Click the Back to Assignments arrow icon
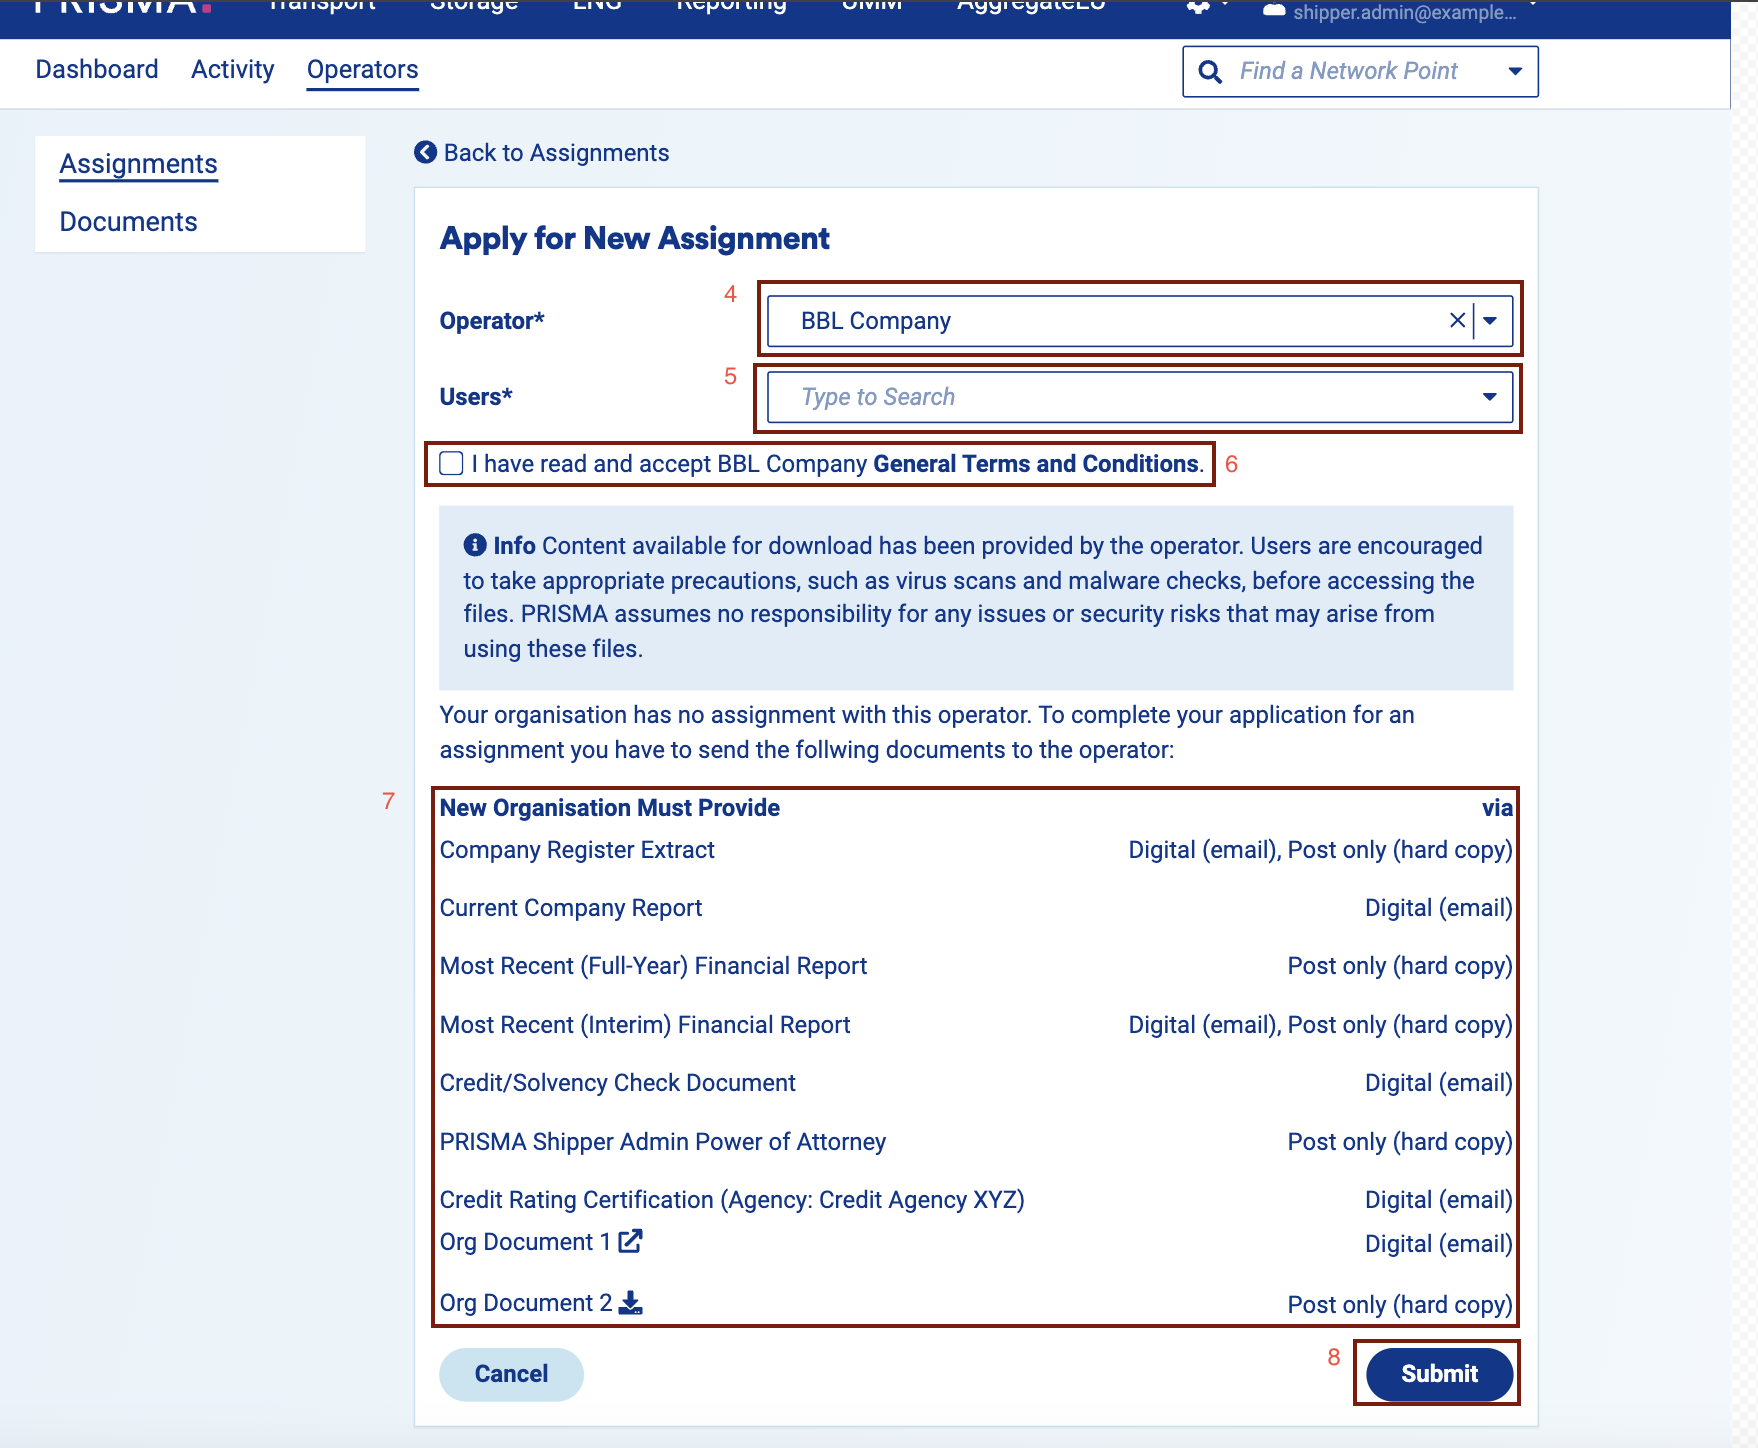Viewport: 1758px width, 1448px height. 426,152
